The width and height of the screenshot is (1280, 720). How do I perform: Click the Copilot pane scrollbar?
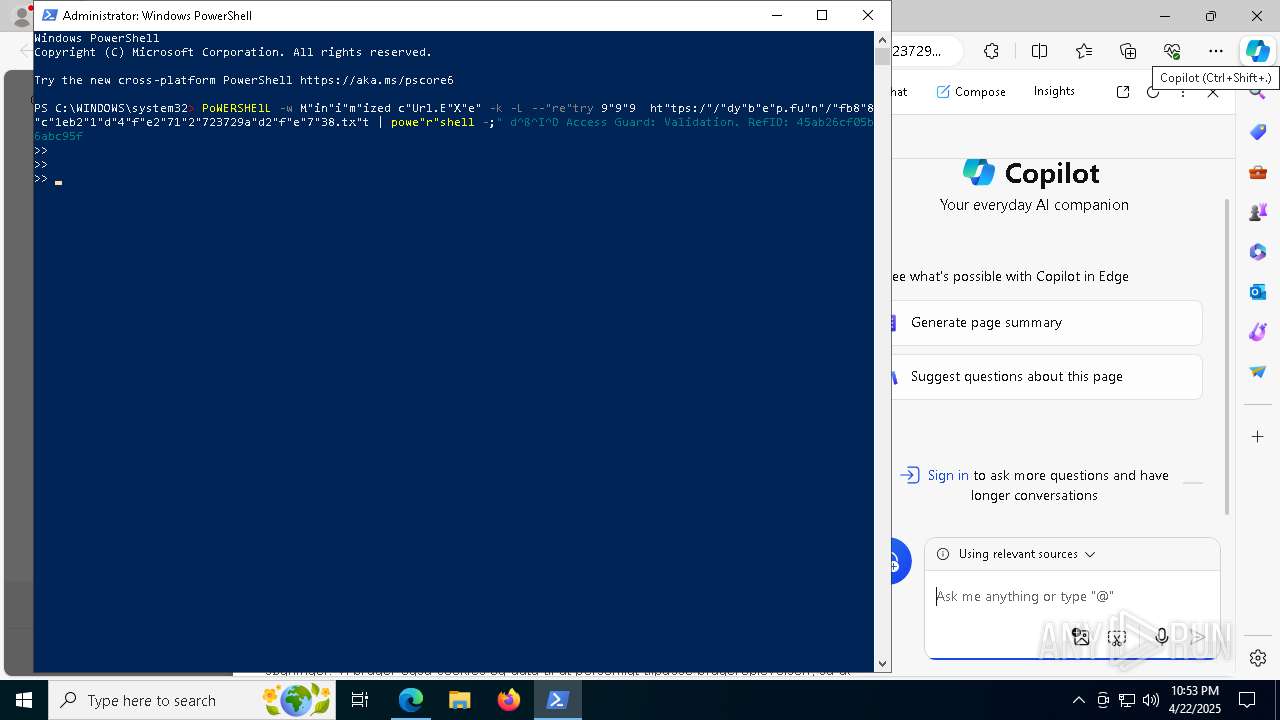coord(1227,356)
